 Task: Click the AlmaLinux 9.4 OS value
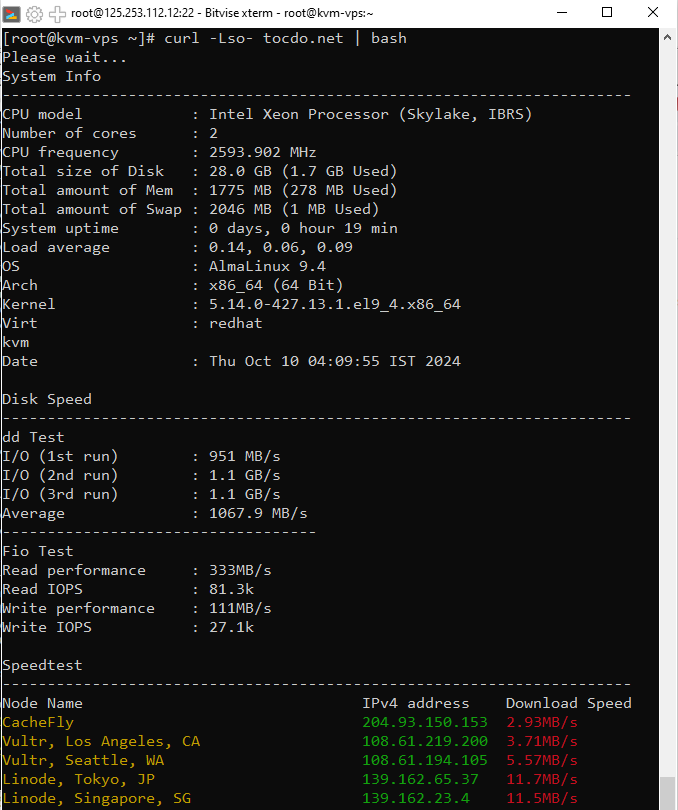267,267
